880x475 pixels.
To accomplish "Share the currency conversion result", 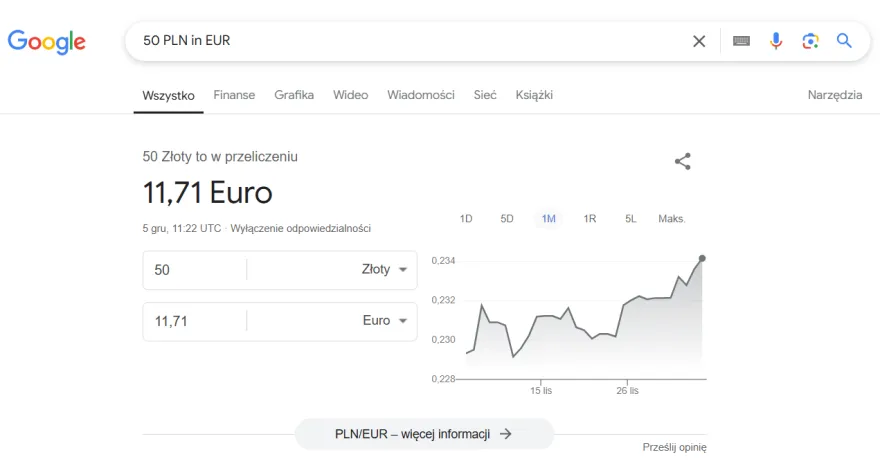I will pos(682,161).
